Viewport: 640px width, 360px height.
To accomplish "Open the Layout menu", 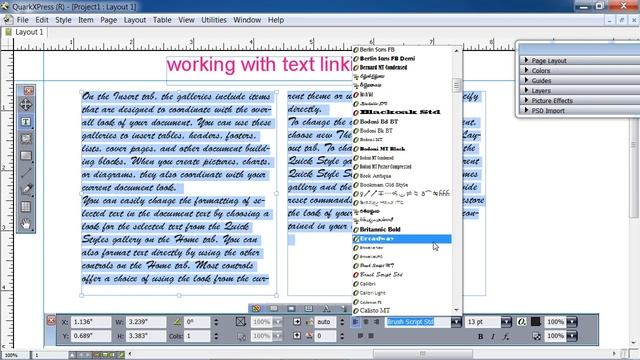I will click(135, 20).
